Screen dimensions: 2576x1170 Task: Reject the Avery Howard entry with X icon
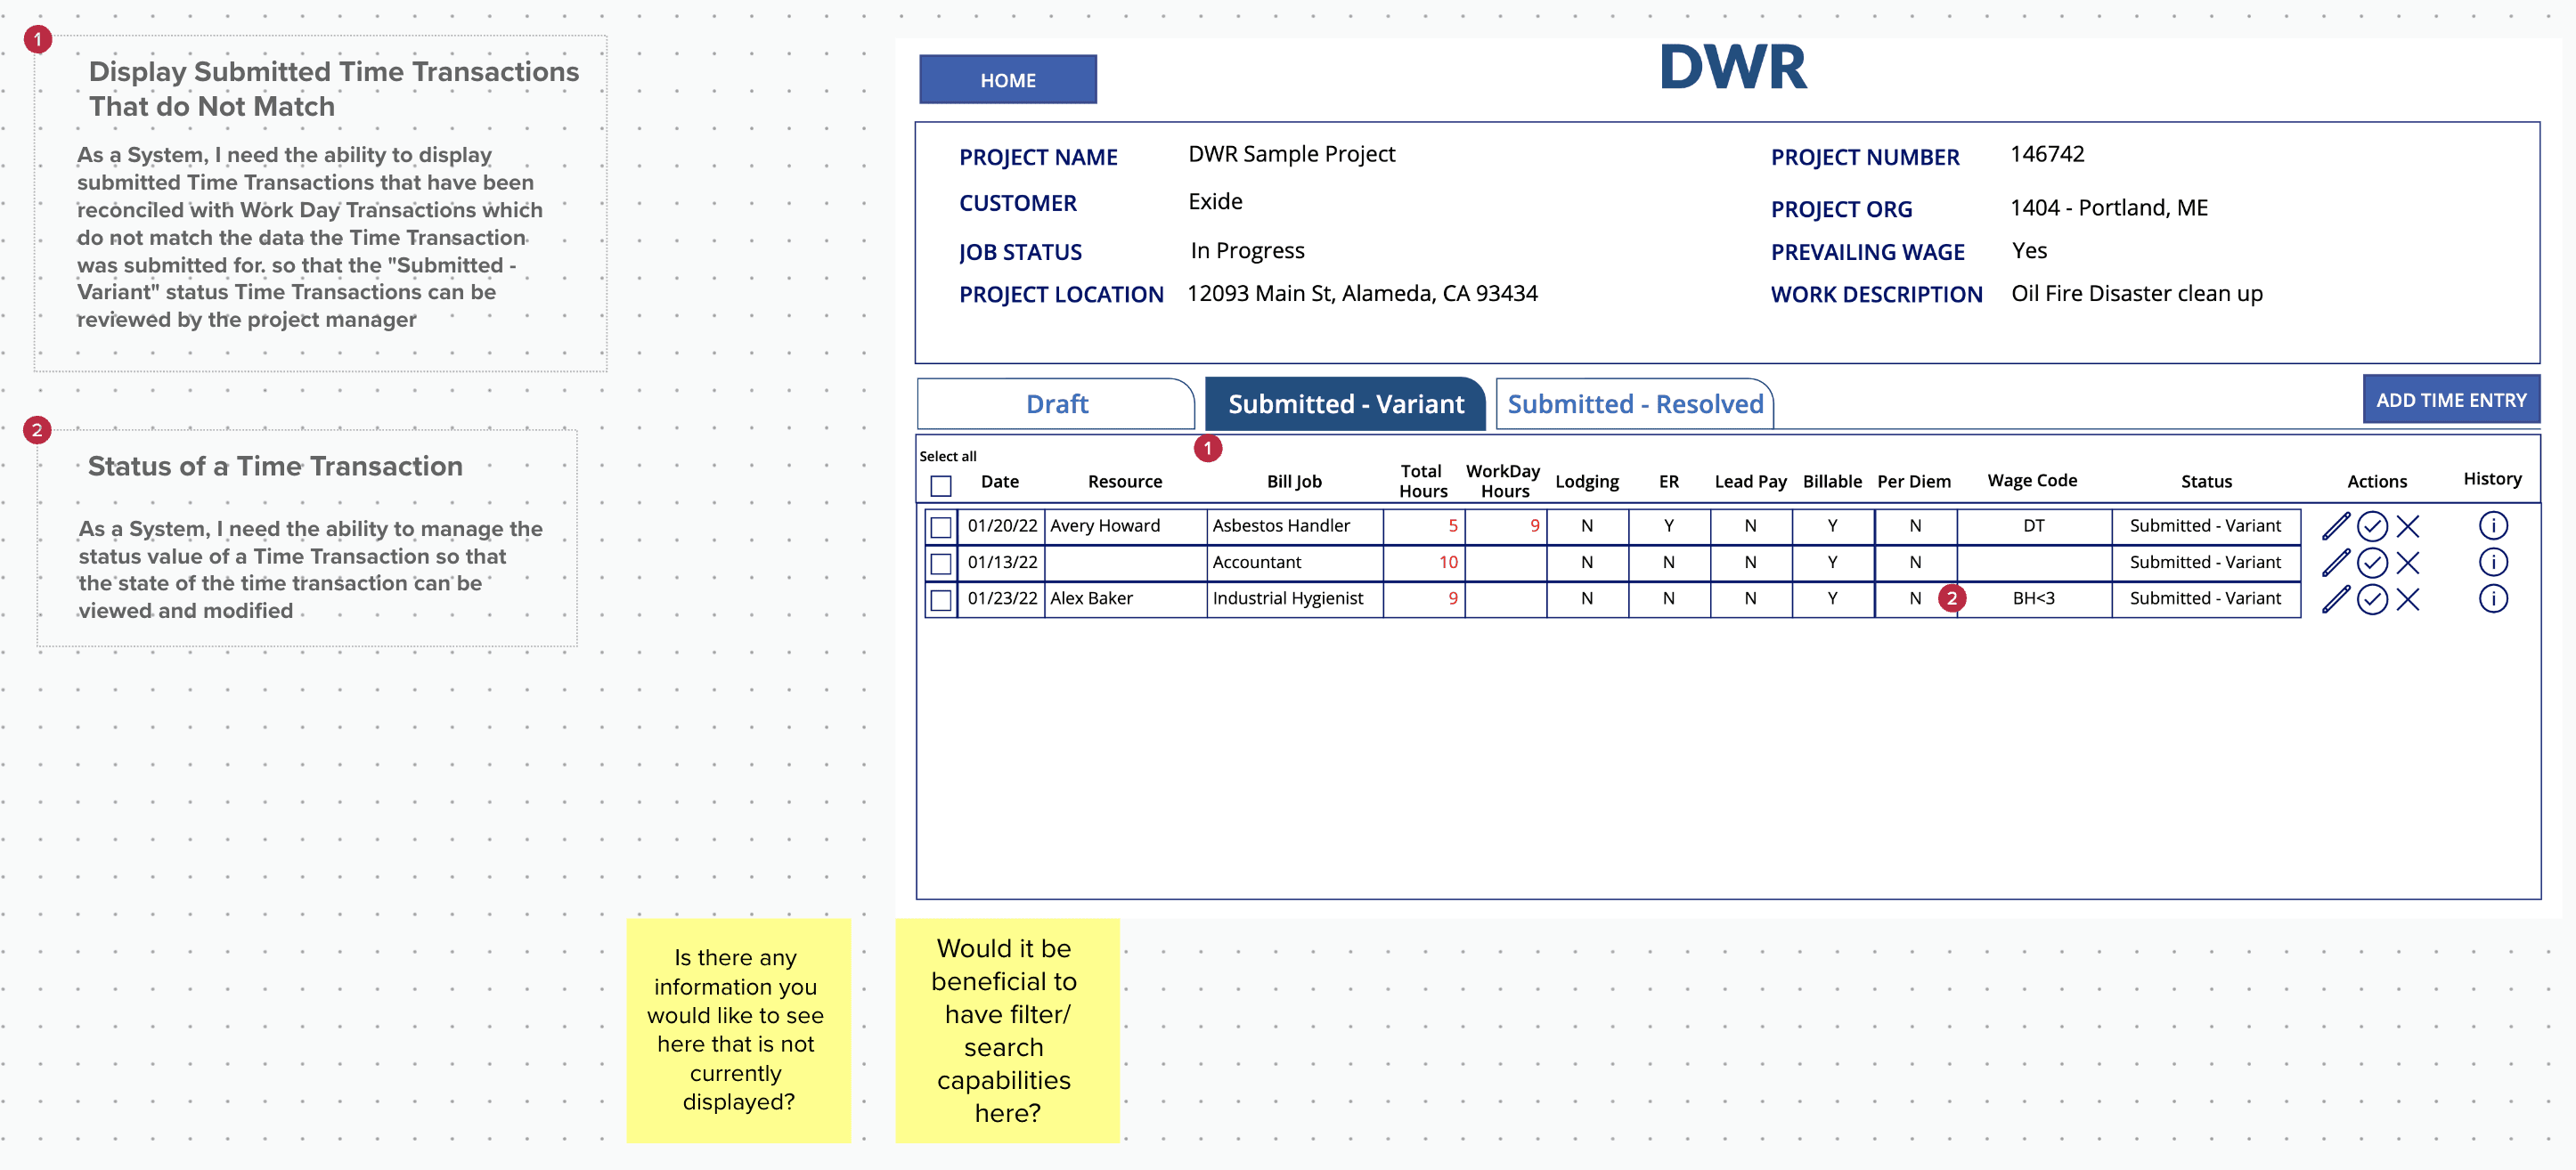(x=2408, y=526)
